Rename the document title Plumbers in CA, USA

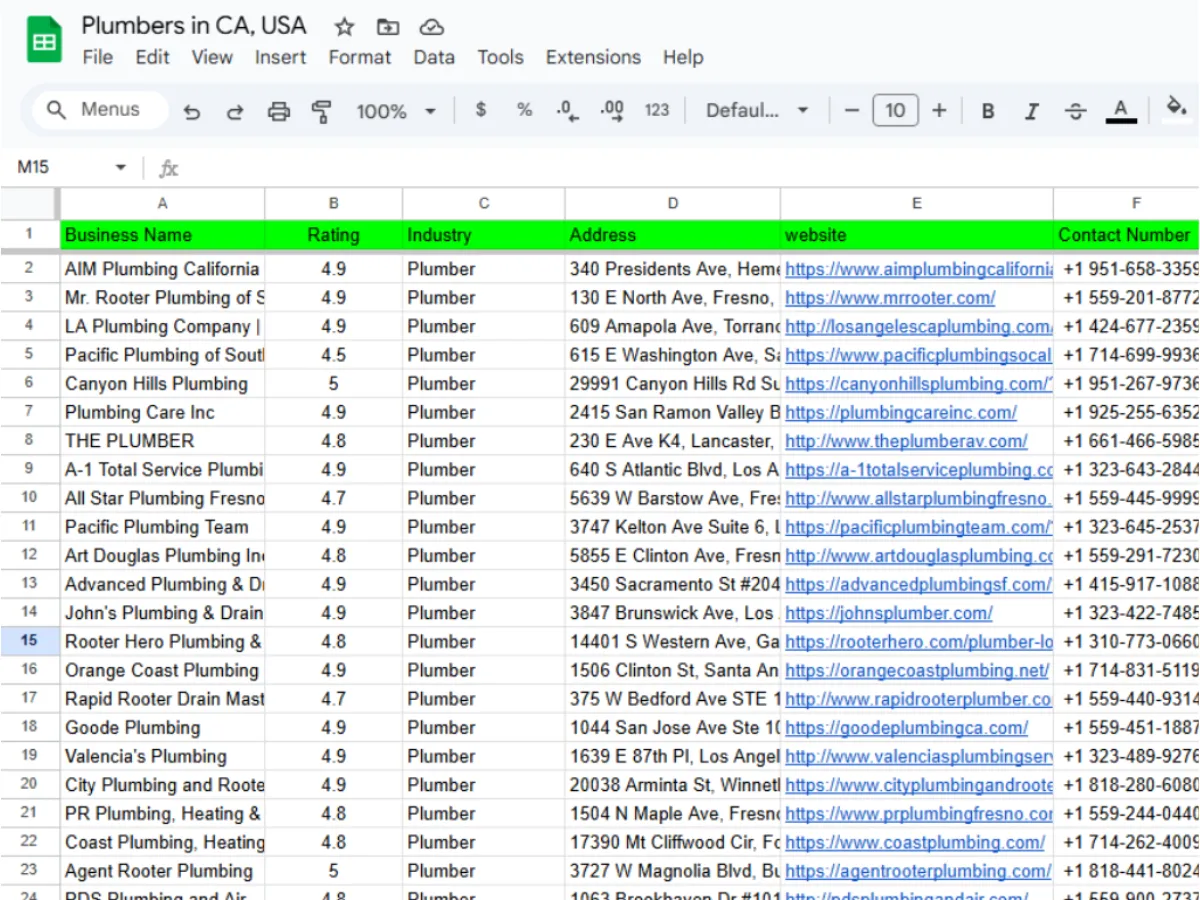coord(194,26)
